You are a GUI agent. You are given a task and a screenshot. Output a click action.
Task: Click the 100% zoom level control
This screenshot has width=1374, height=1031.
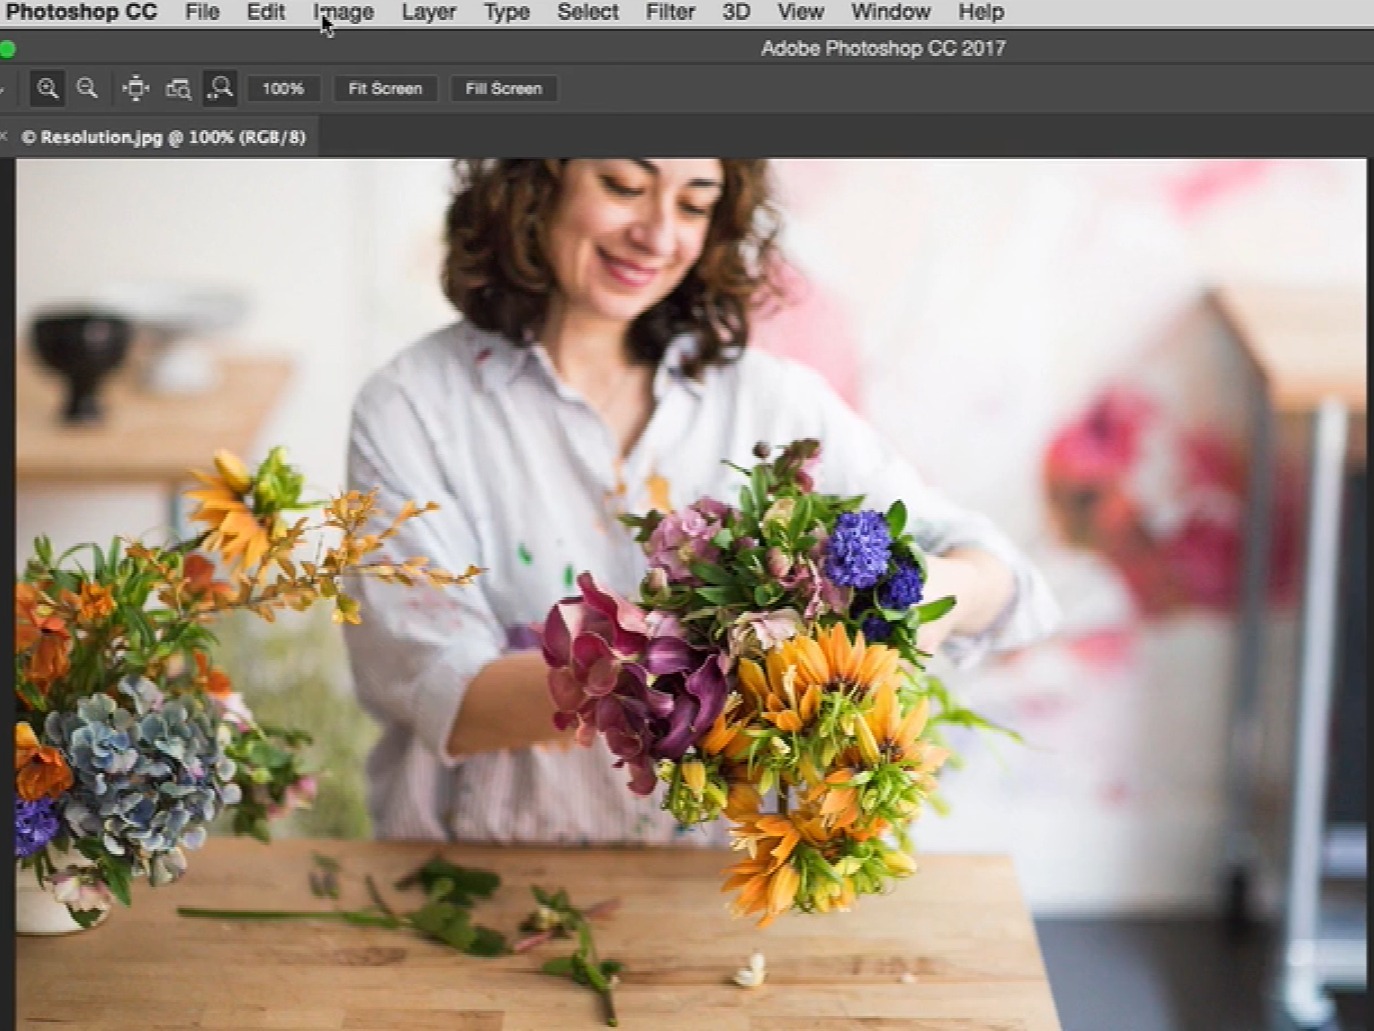283,88
